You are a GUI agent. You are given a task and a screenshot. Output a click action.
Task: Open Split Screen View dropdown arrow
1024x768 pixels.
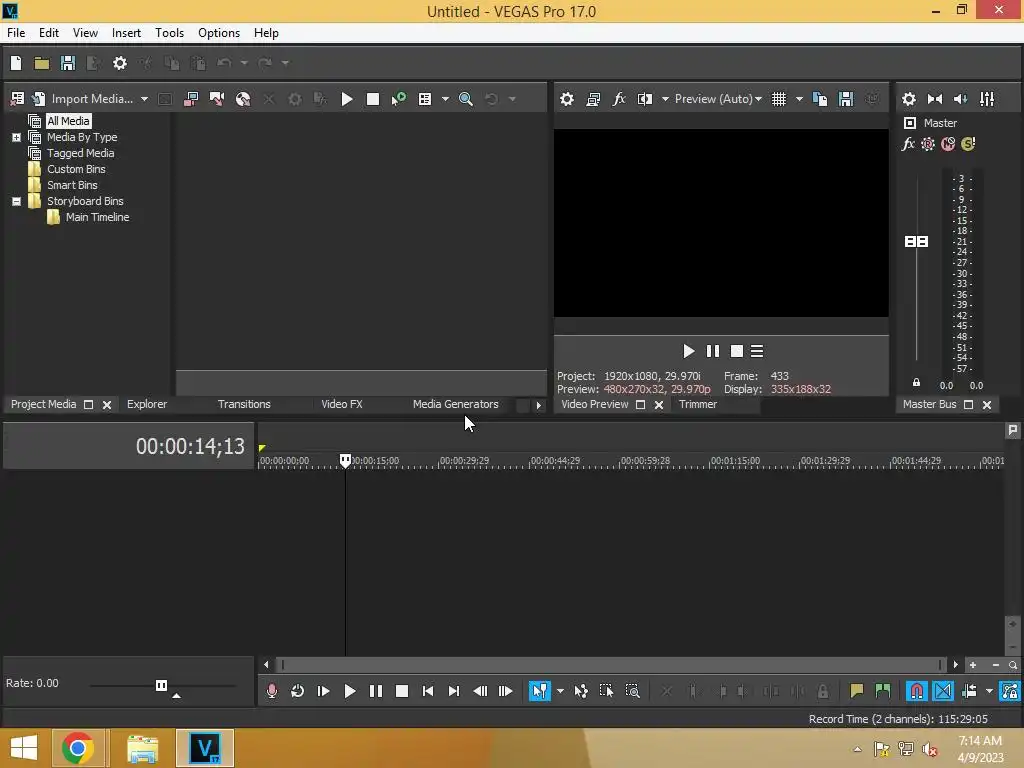665,99
